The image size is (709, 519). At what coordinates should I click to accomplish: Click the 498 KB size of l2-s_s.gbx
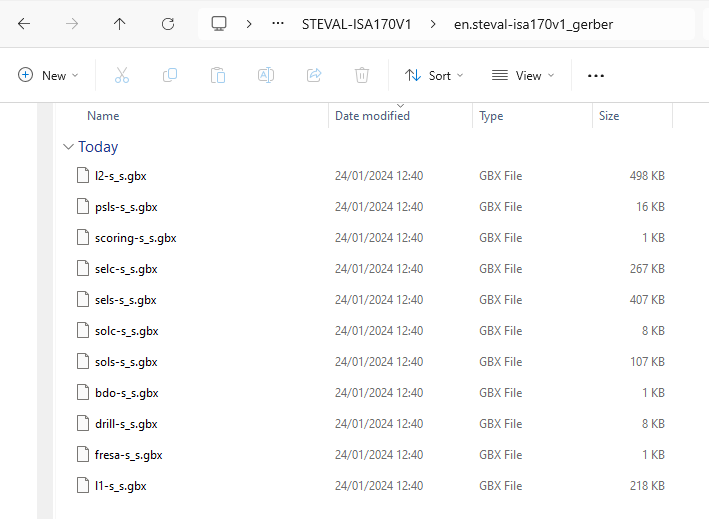(x=647, y=176)
